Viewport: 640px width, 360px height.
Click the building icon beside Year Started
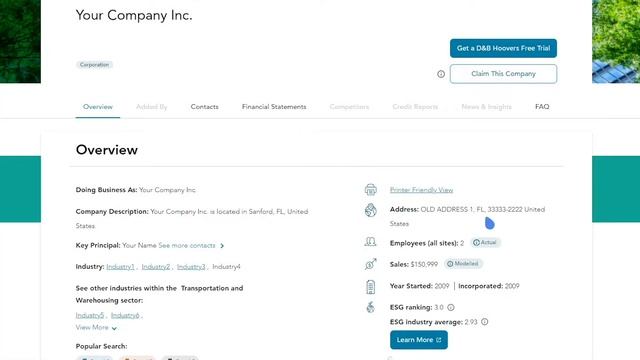point(371,287)
